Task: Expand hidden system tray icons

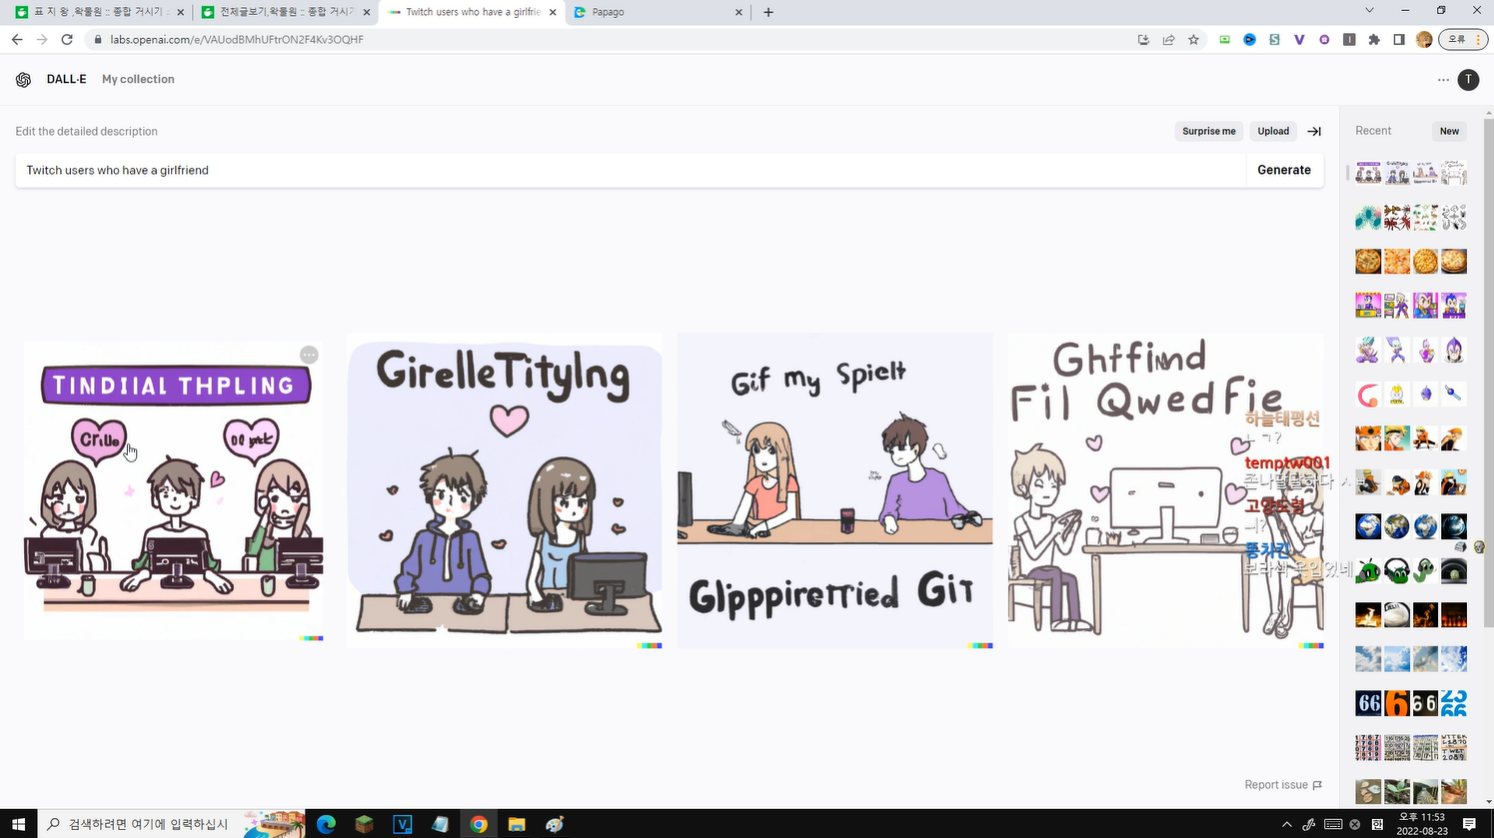Action: (x=1286, y=824)
